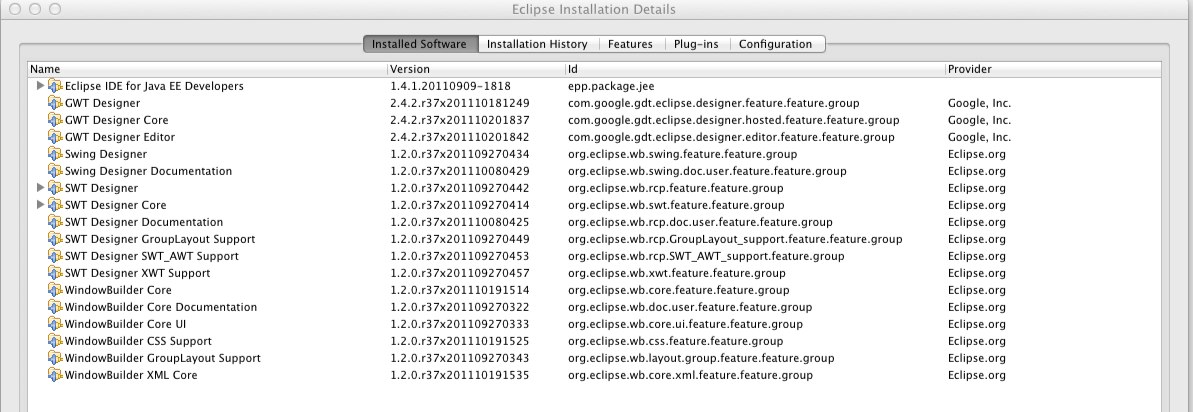
Task: Click the Eclipse IDE for Java EE Developers feature icon
Action: [x=55, y=86]
